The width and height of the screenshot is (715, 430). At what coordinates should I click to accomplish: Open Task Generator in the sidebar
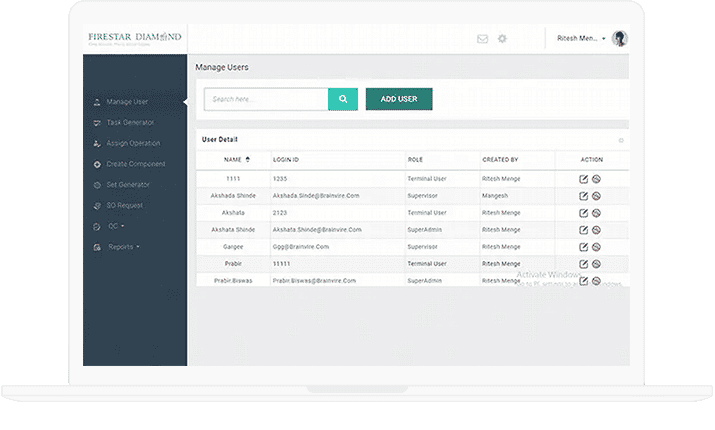pyautogui.click(x=129, y=122)
